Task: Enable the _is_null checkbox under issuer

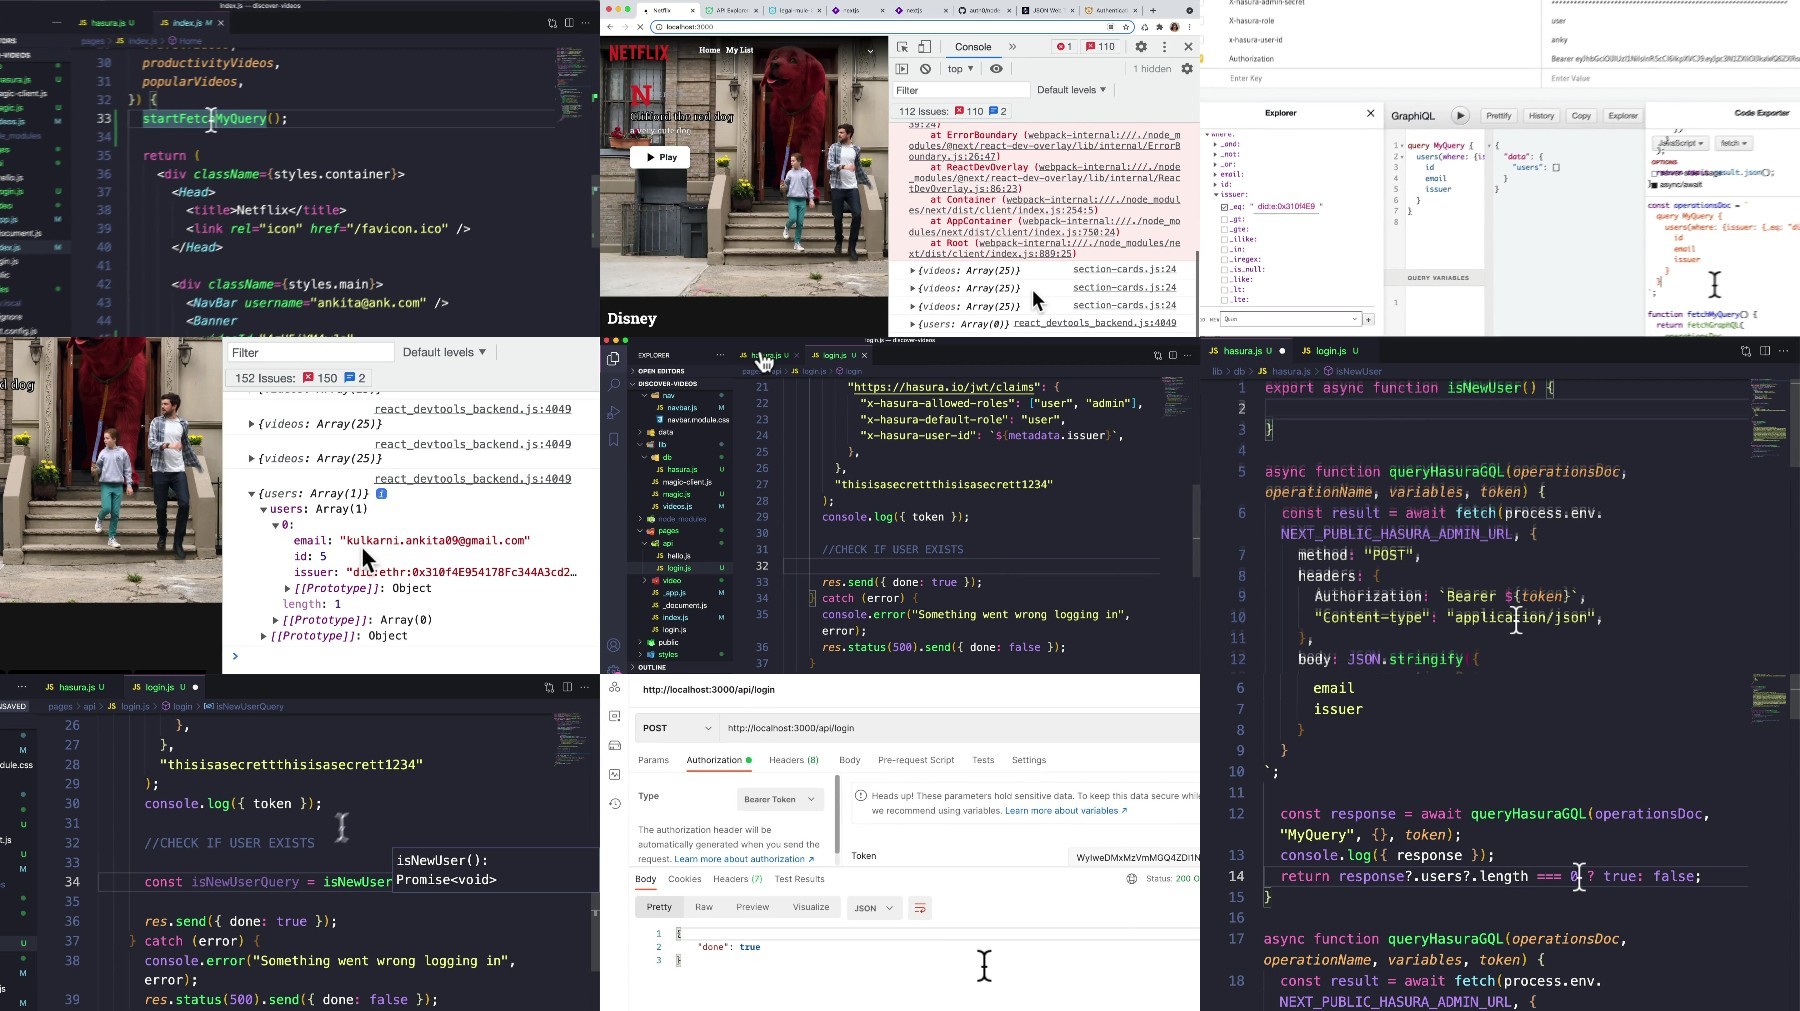Action: 1224,269
